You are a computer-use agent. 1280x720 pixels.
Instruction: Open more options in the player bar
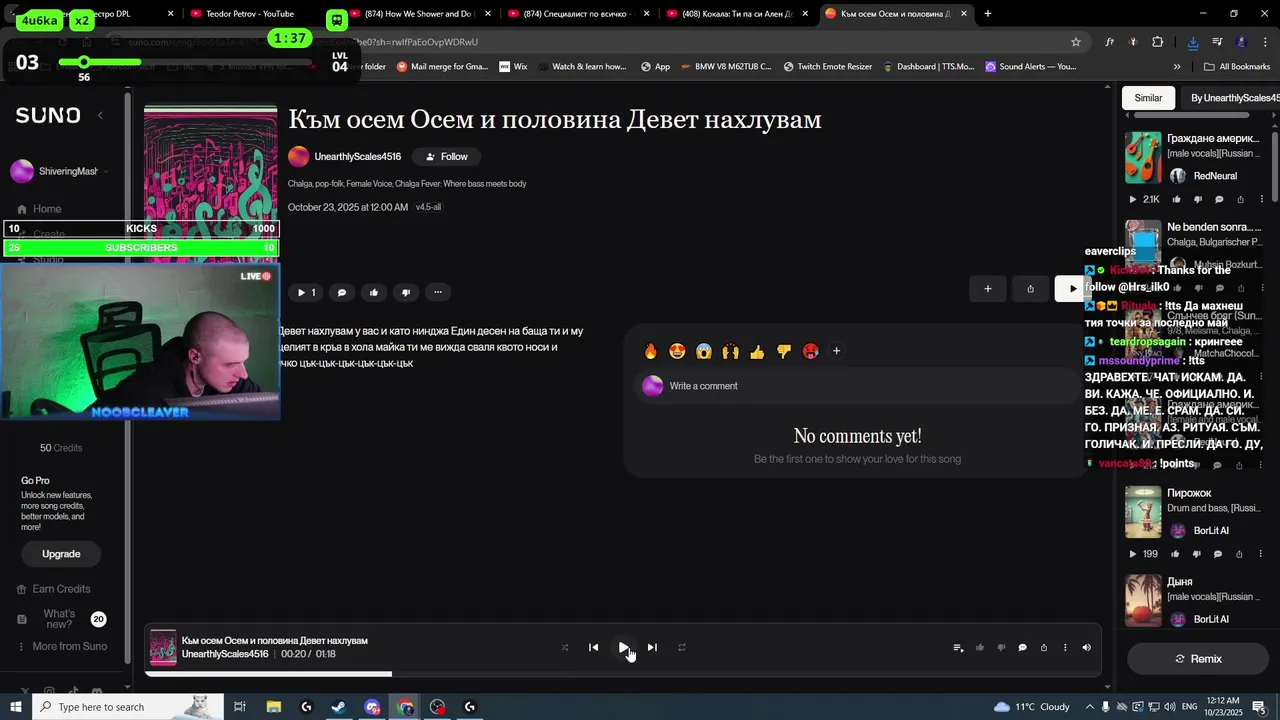(x=1065, y=648)
